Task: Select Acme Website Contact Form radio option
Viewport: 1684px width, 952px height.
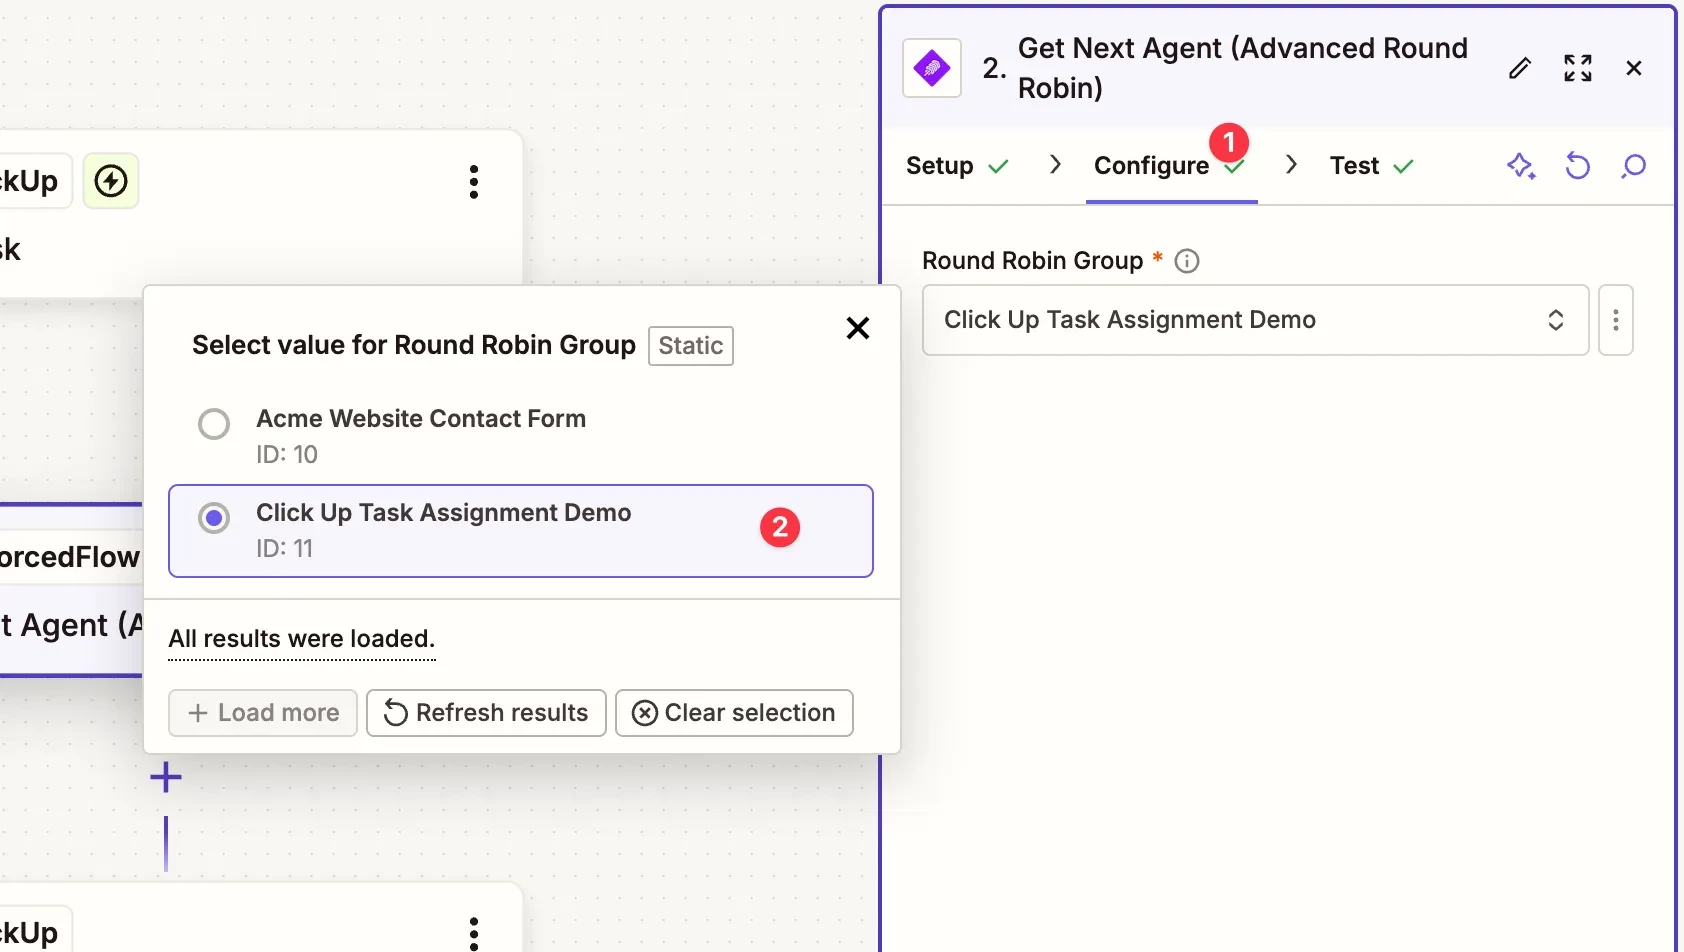Action: tap(214, 424)
